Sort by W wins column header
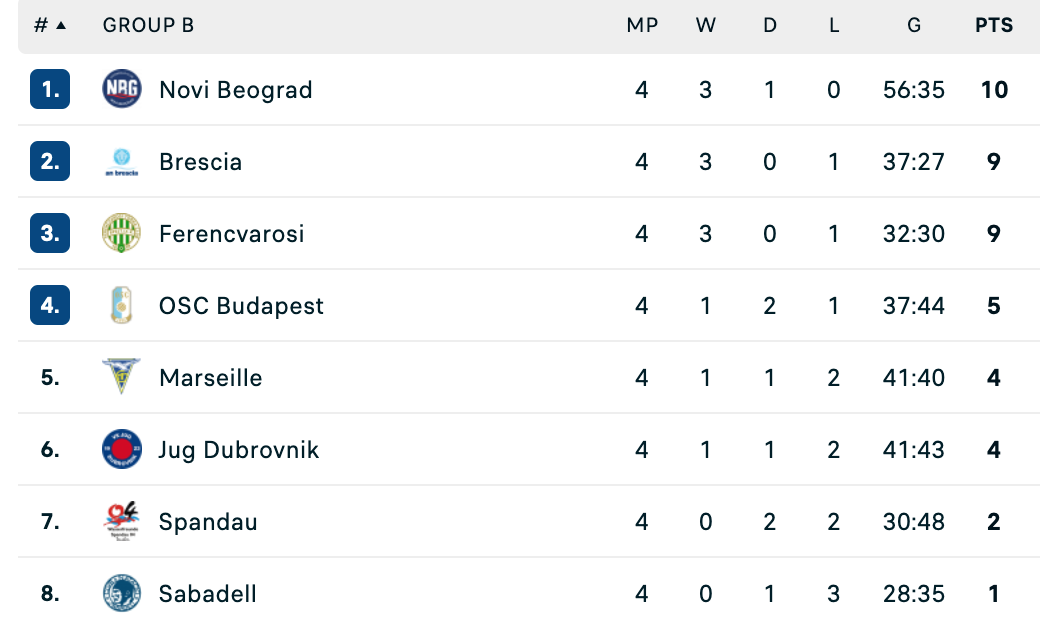The image size is (1040, 628). 706,25
